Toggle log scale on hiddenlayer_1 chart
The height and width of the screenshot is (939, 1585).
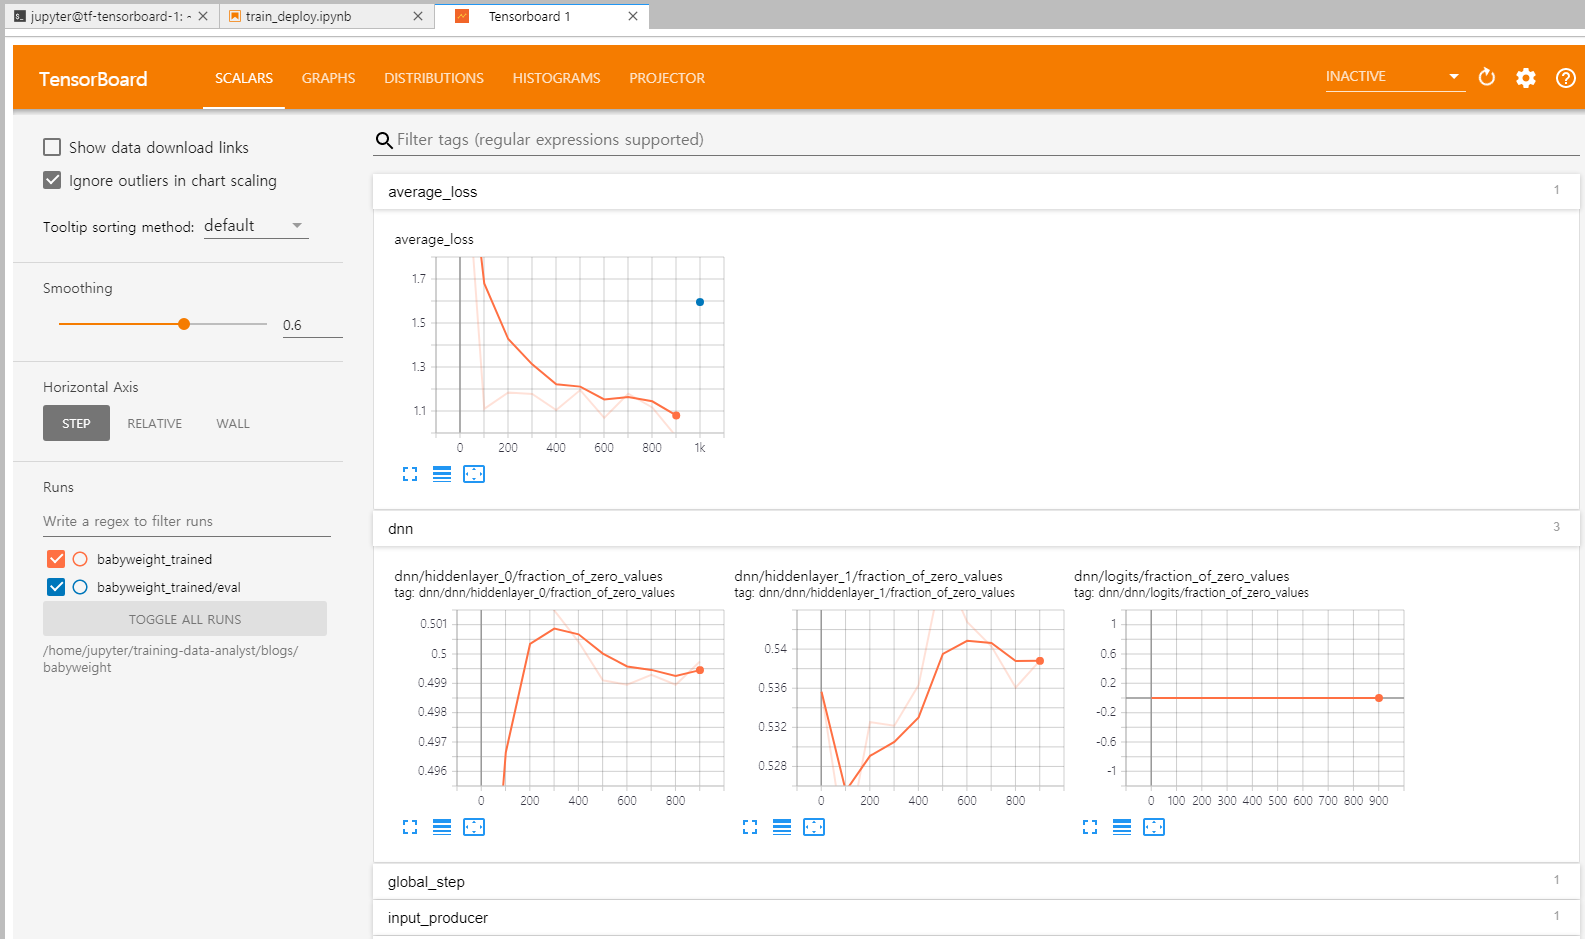782,827
